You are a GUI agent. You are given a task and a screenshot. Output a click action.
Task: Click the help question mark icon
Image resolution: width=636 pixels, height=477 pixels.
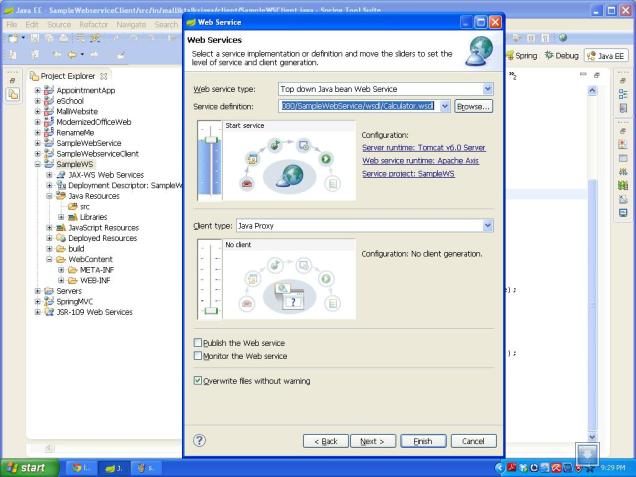[200, 440]
